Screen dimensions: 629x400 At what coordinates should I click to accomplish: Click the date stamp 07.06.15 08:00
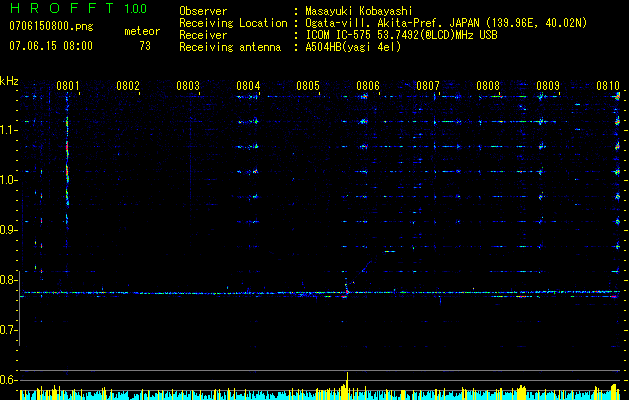[x=51, y=46]
